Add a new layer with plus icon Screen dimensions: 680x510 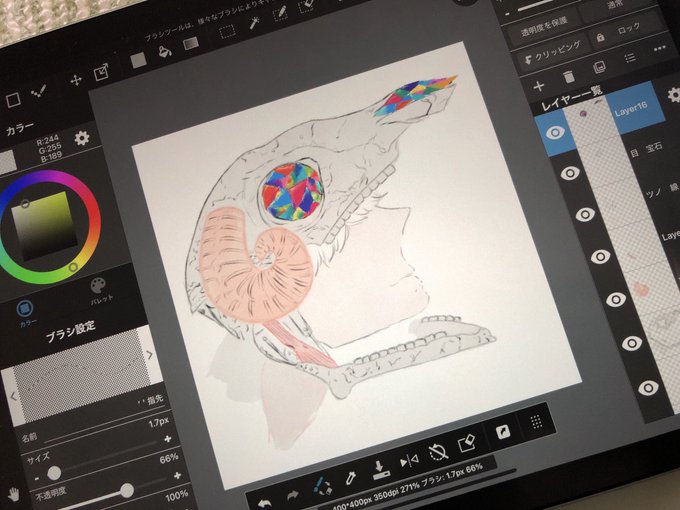[539, 86]
